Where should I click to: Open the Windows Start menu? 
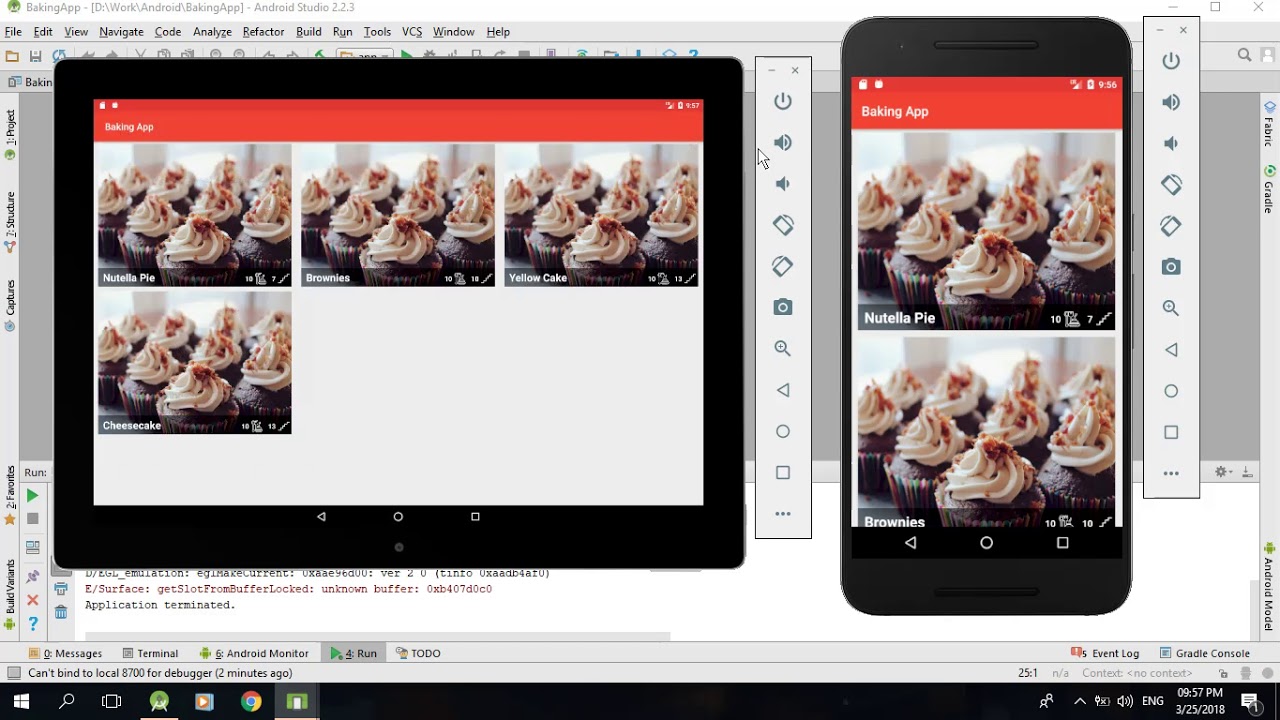click(x=21, y=701)
